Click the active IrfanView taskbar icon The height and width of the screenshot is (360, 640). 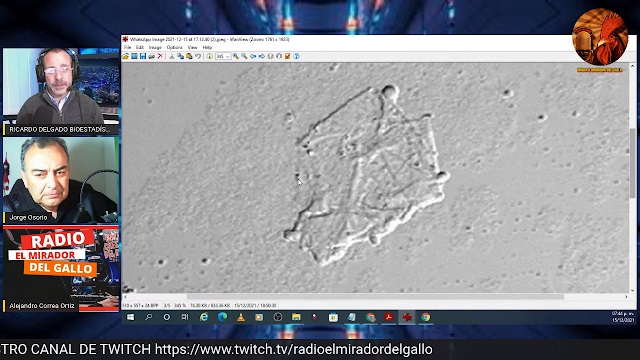407,317
